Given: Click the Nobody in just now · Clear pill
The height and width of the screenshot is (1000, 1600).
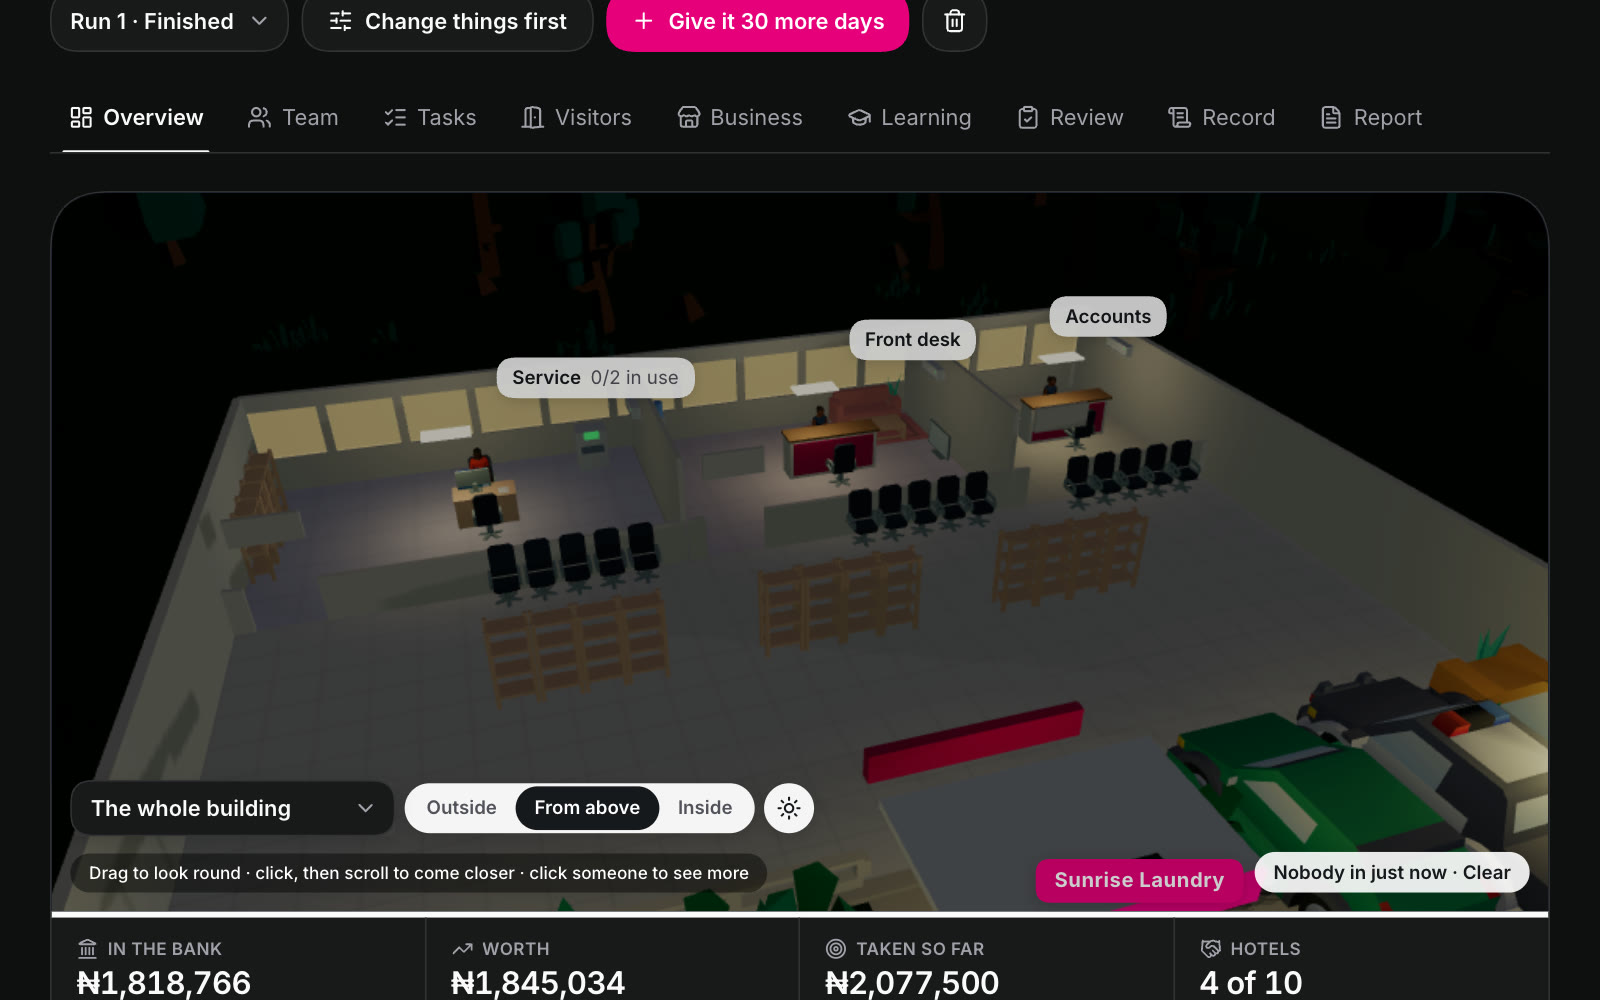Looking at the screenshot, I should tap(1392, 873).
